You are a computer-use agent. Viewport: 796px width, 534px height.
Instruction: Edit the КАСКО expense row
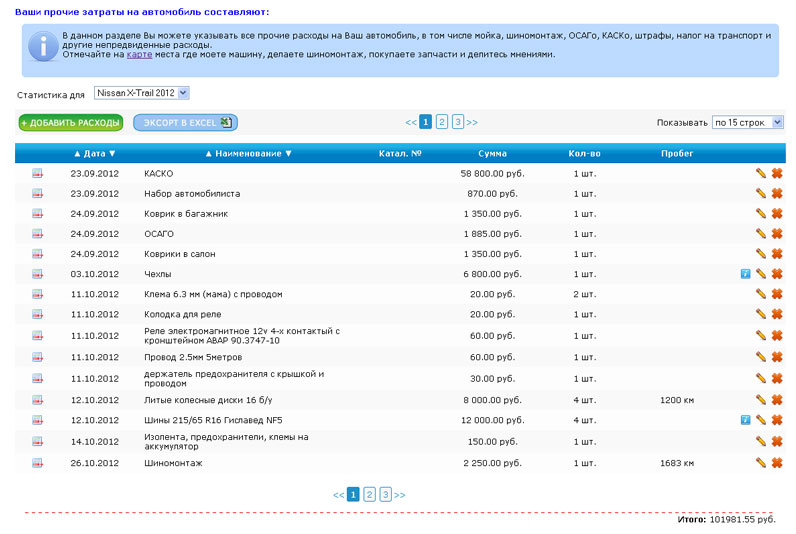(761, 173)
